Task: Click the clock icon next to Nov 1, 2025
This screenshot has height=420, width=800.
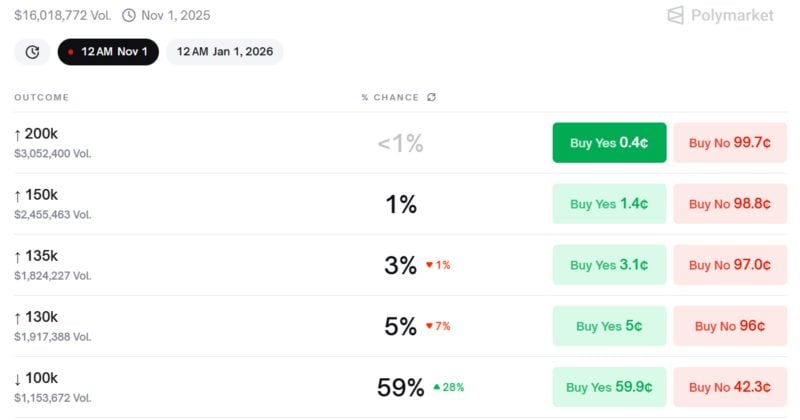Action: pyautogui.click(x=129, y=15)
